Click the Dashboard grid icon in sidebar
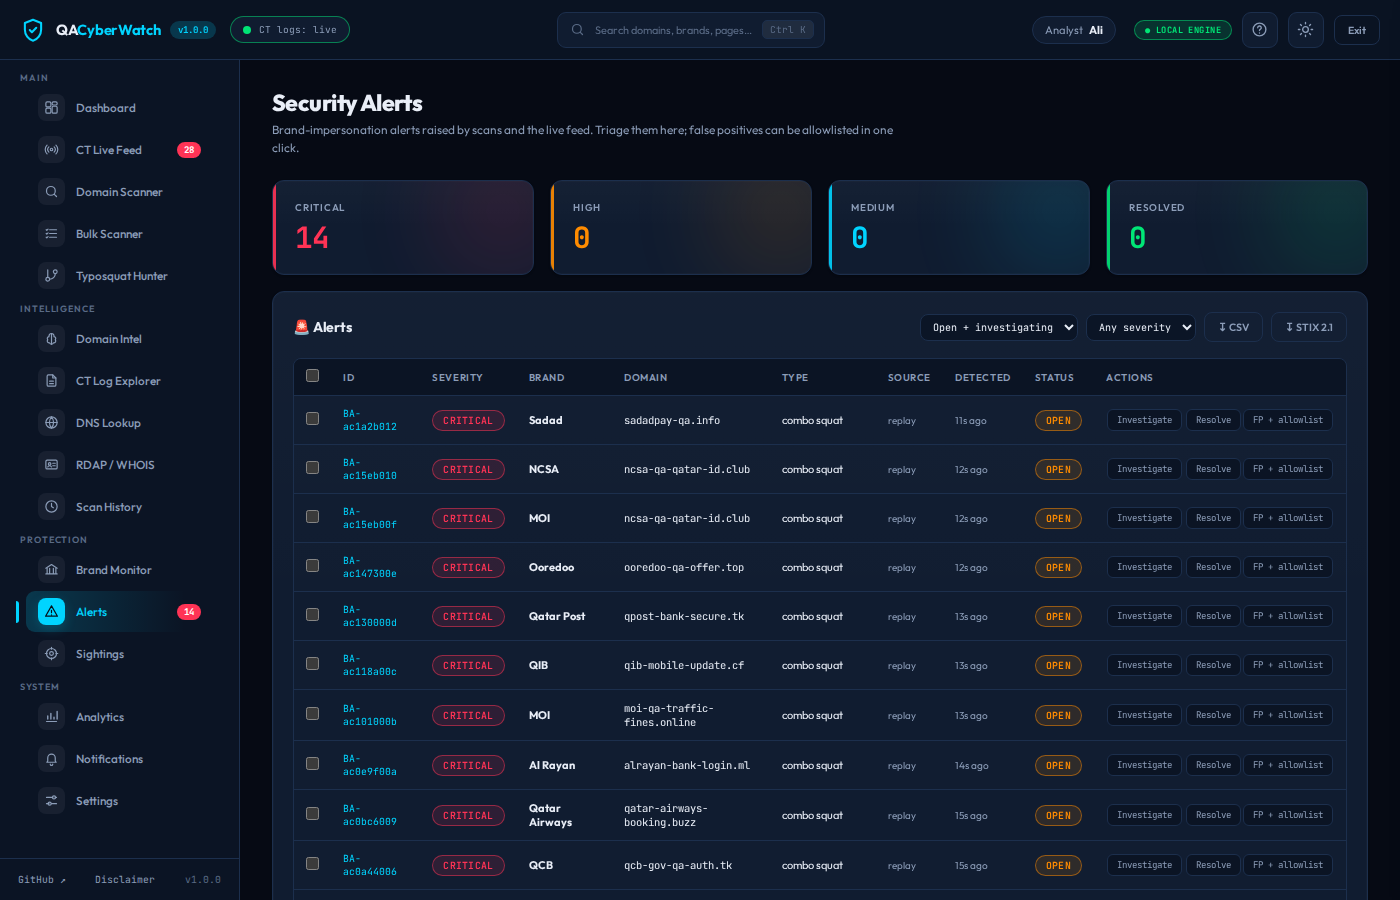Image resolution: width=1400 pixels, height=900 pixels. click(52, 108)
